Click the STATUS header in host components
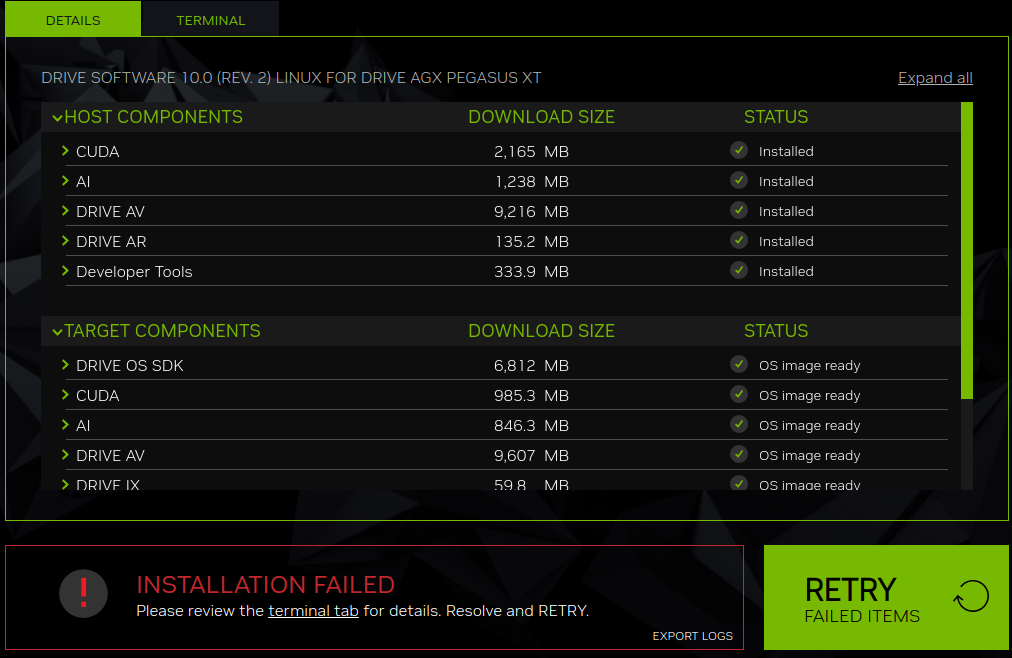The width and height of the screenshot is (1012, 658). 776,117
